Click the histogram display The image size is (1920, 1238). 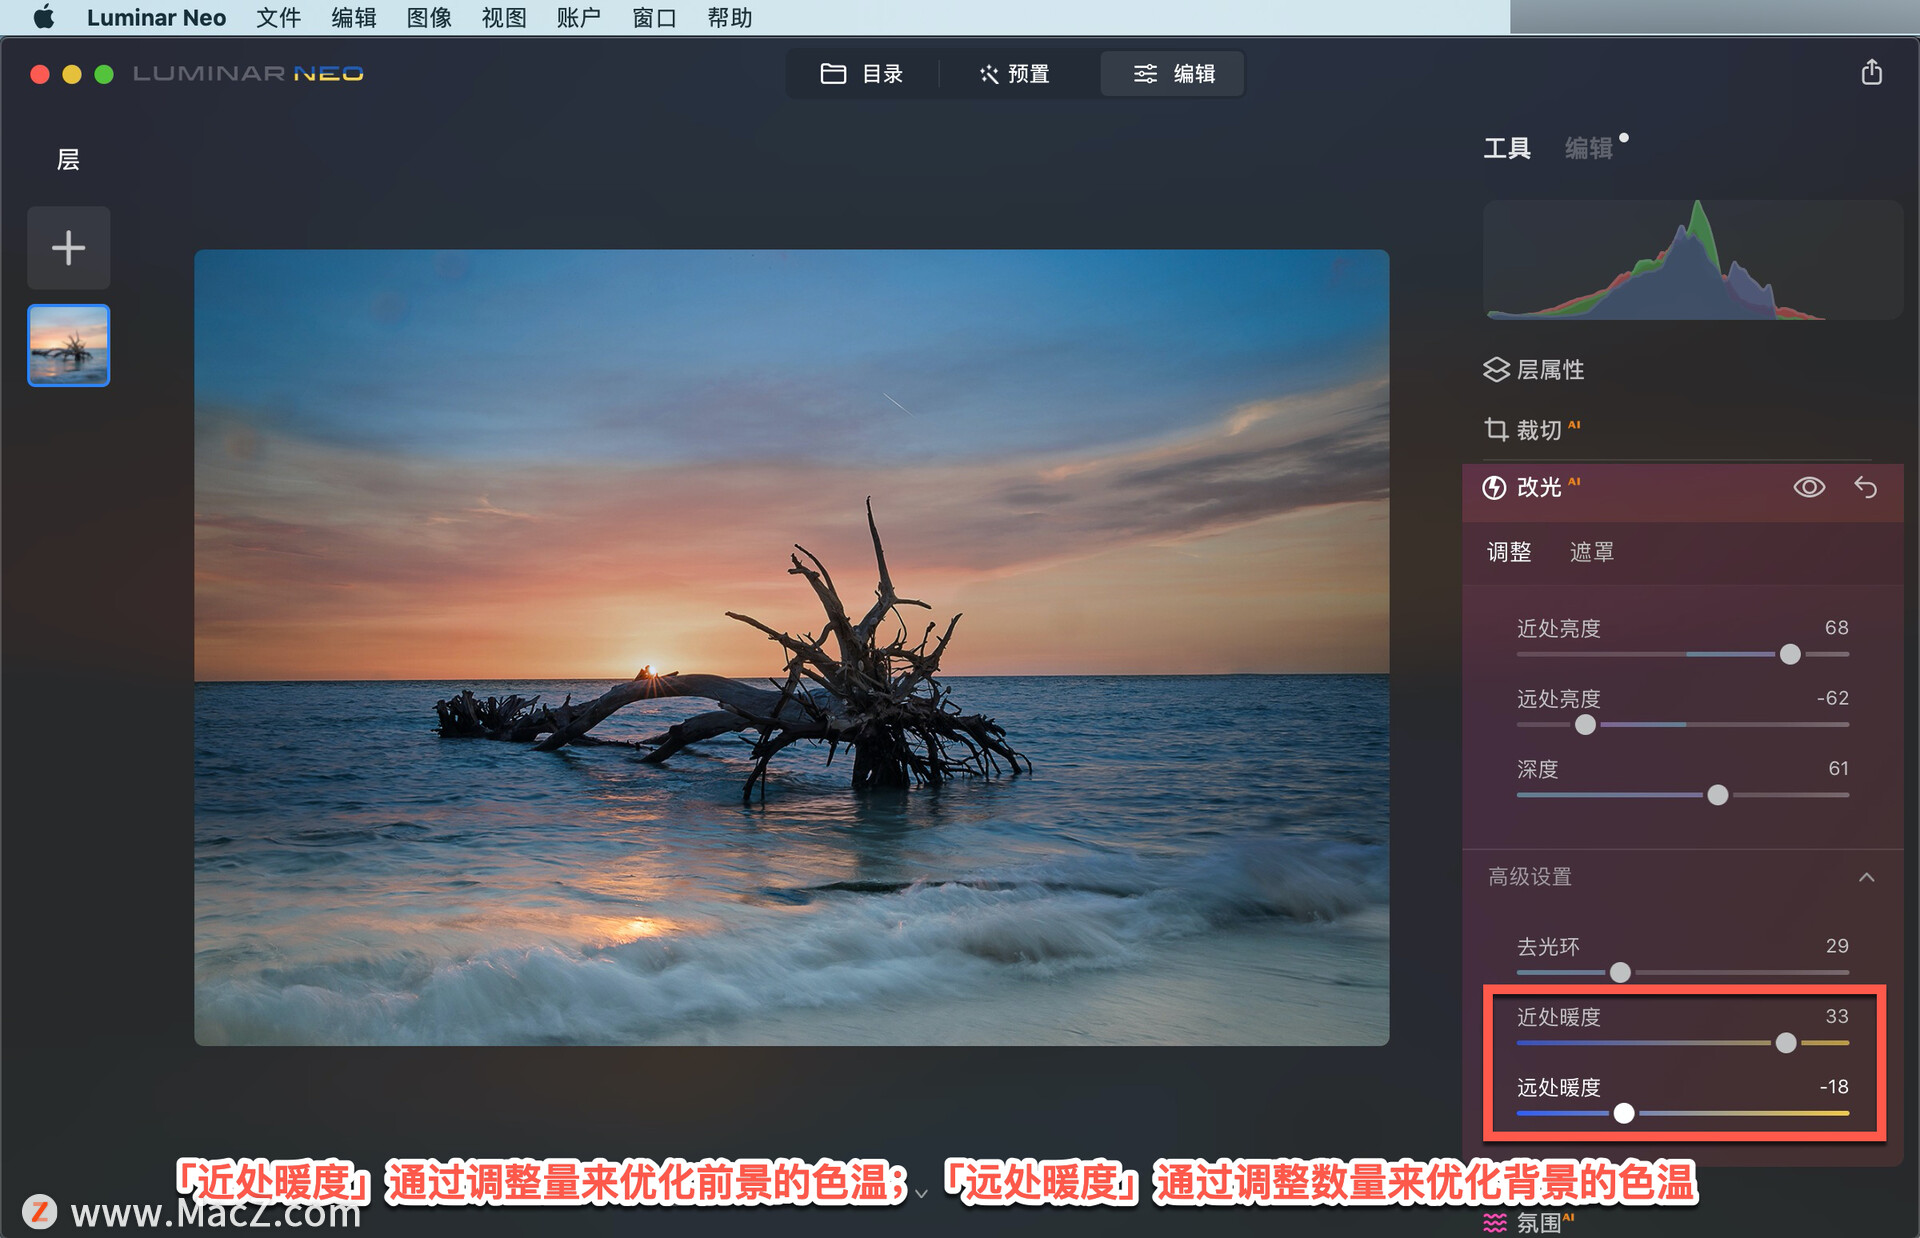1692,260
